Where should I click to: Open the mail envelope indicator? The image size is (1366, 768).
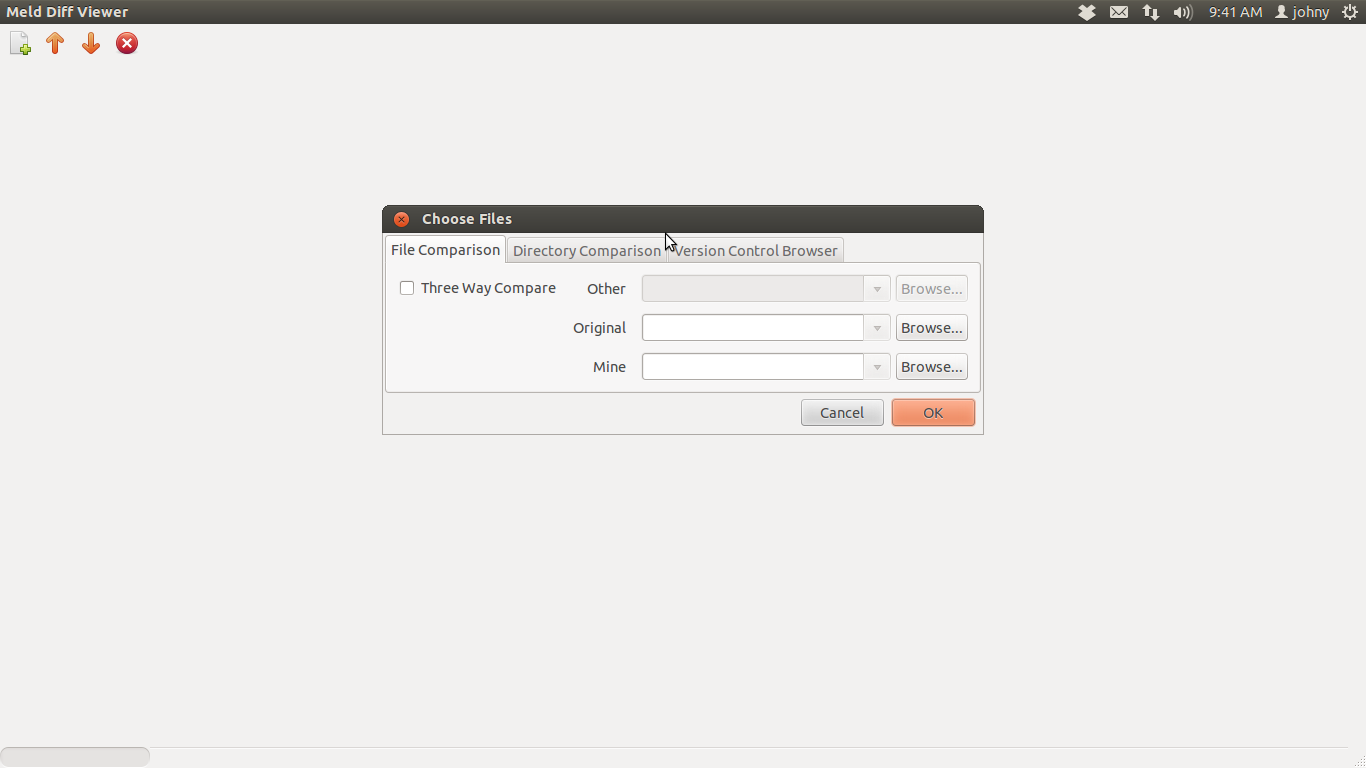tap(1119, 12)
